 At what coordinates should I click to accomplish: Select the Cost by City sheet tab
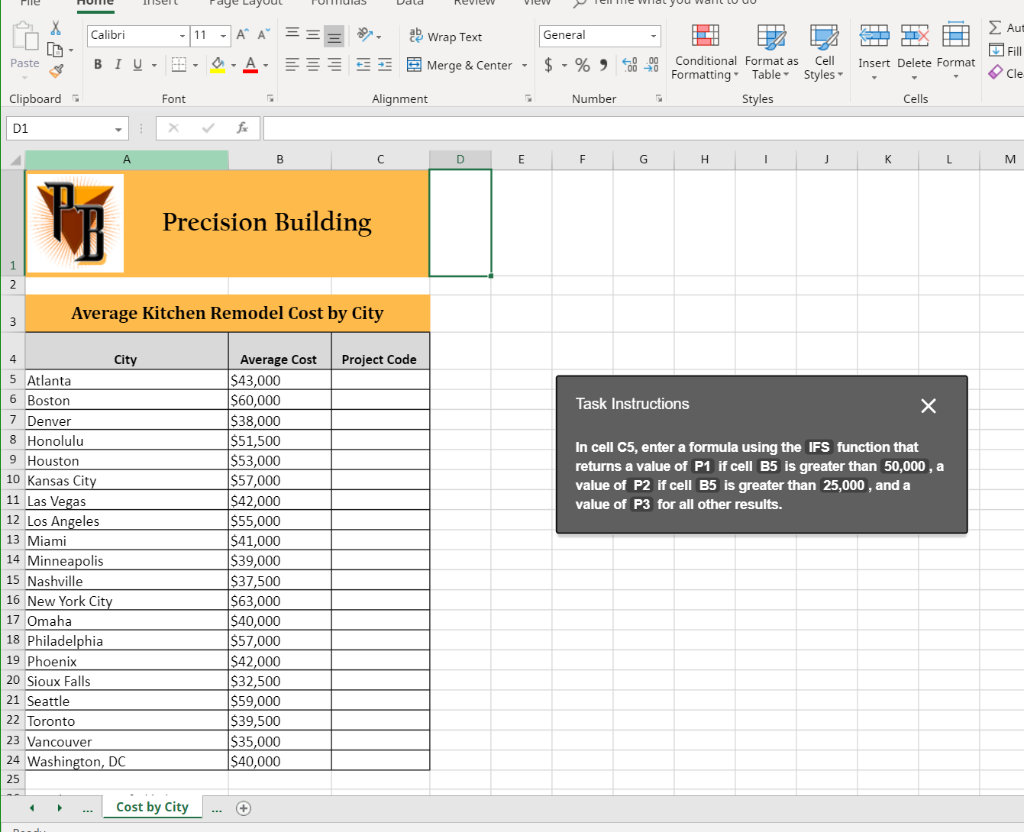[152, 807]
